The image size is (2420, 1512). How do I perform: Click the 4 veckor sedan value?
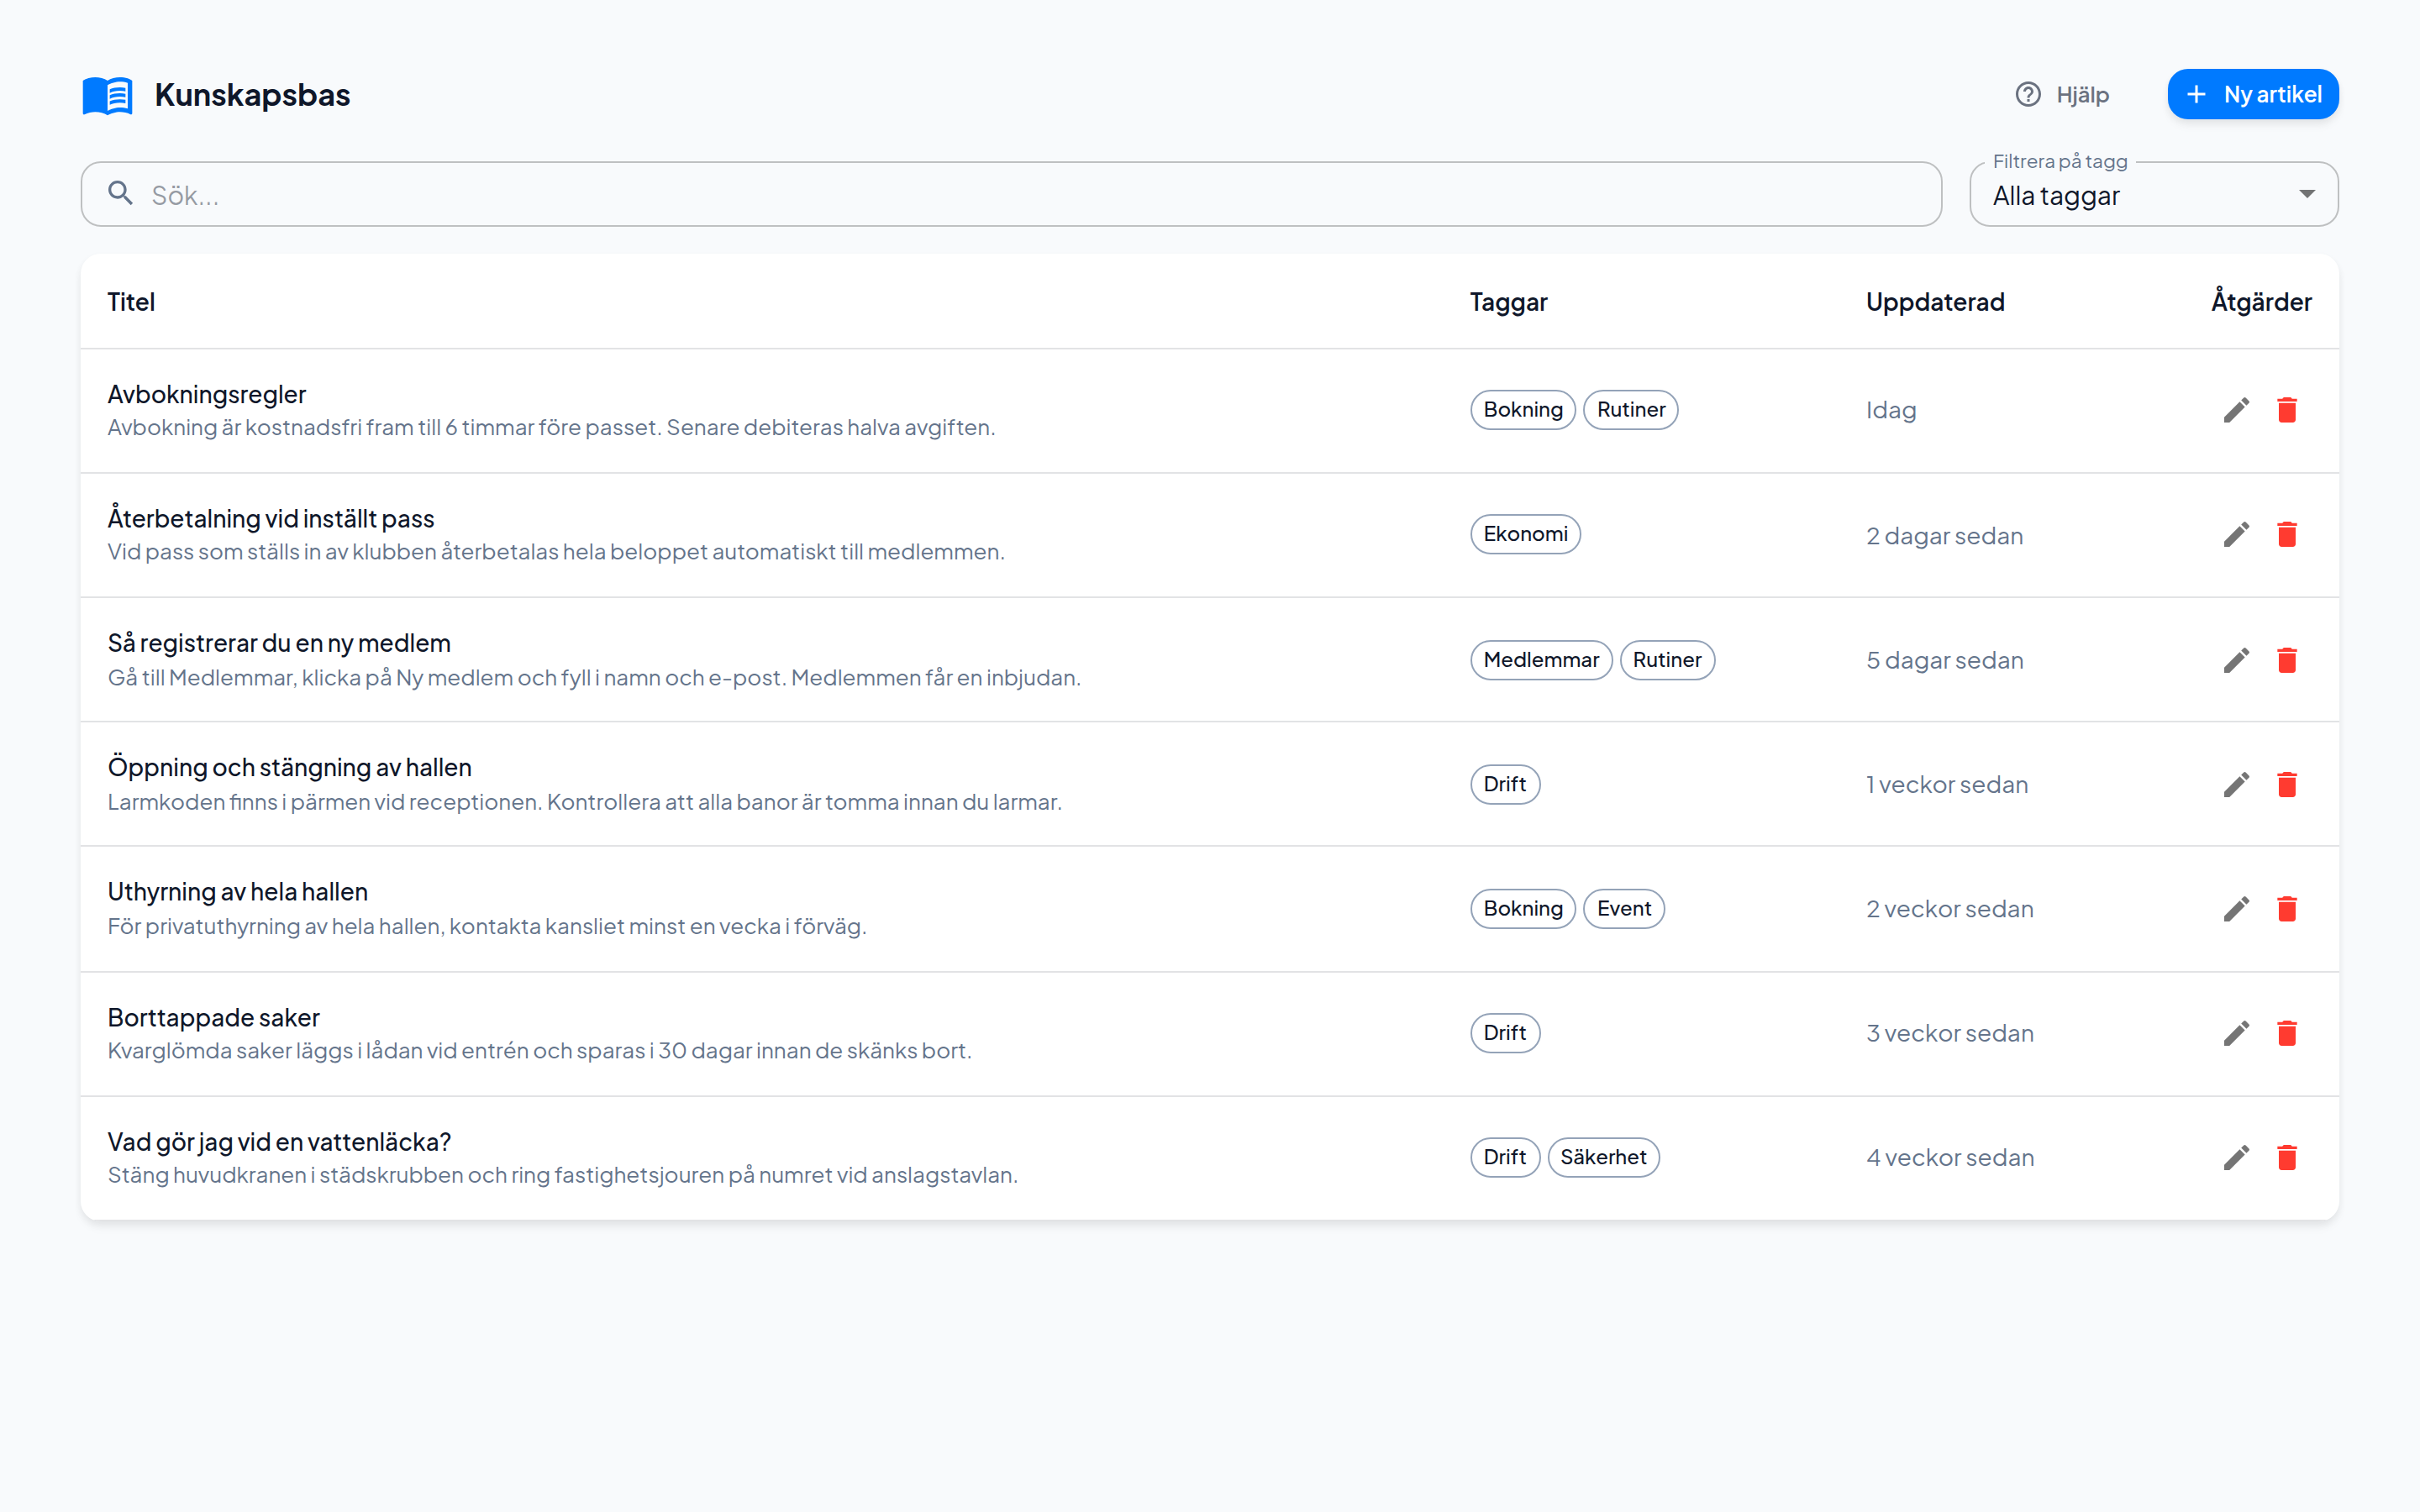point(1950,1158)
